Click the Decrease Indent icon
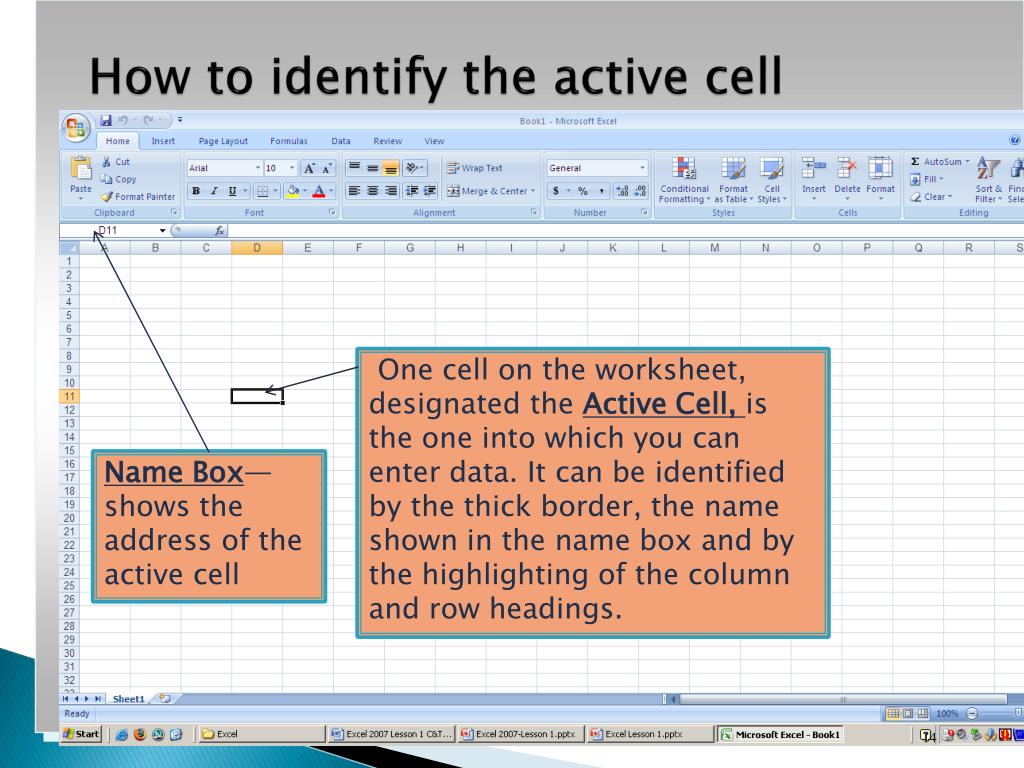The height and width of the screenshot is (768, 1024). [411, 191]
